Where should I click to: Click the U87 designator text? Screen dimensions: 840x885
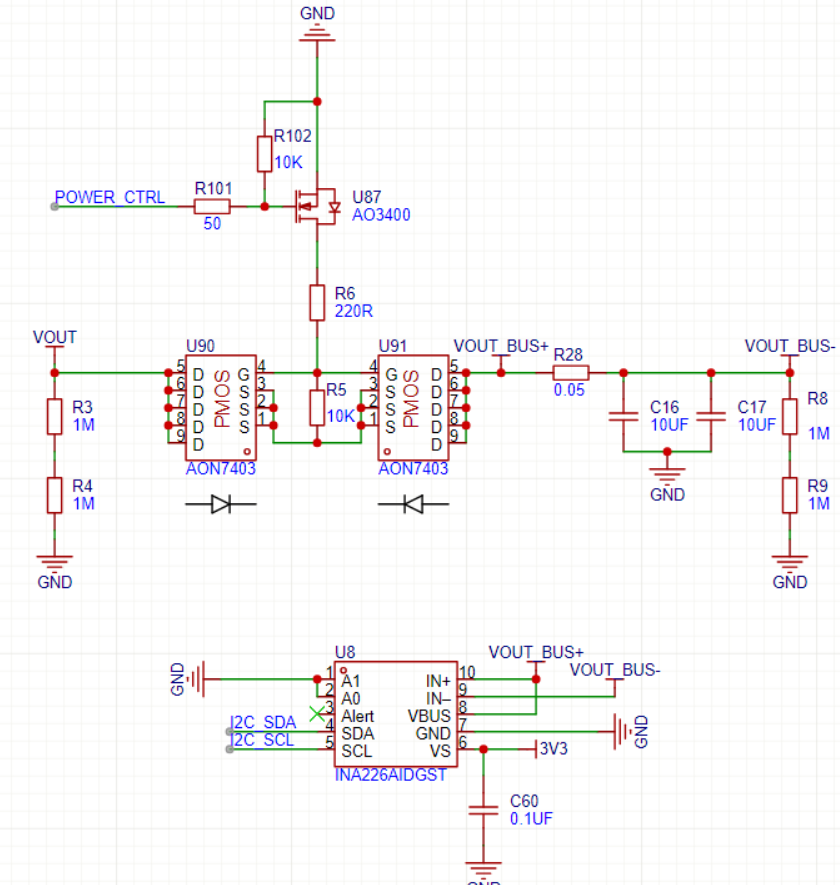[x=366, y=197]
